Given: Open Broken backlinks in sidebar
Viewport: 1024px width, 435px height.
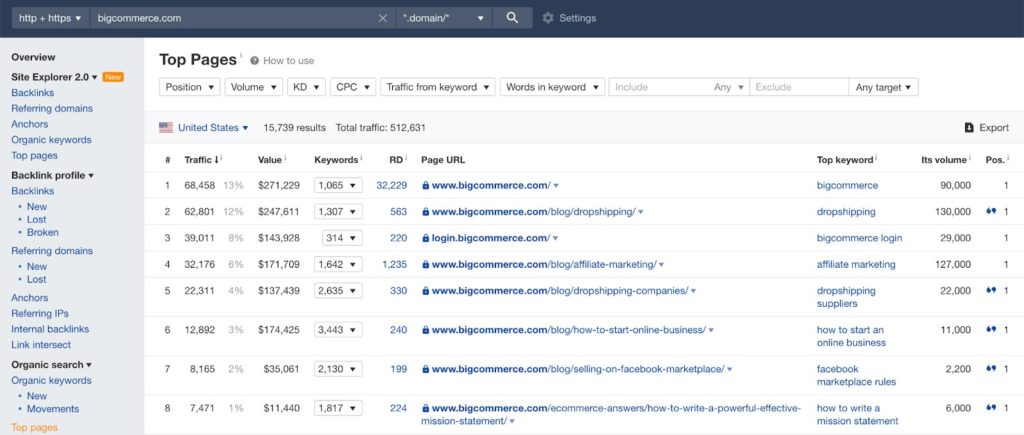Looking at the screenshot, I should [x=42, y=233].
